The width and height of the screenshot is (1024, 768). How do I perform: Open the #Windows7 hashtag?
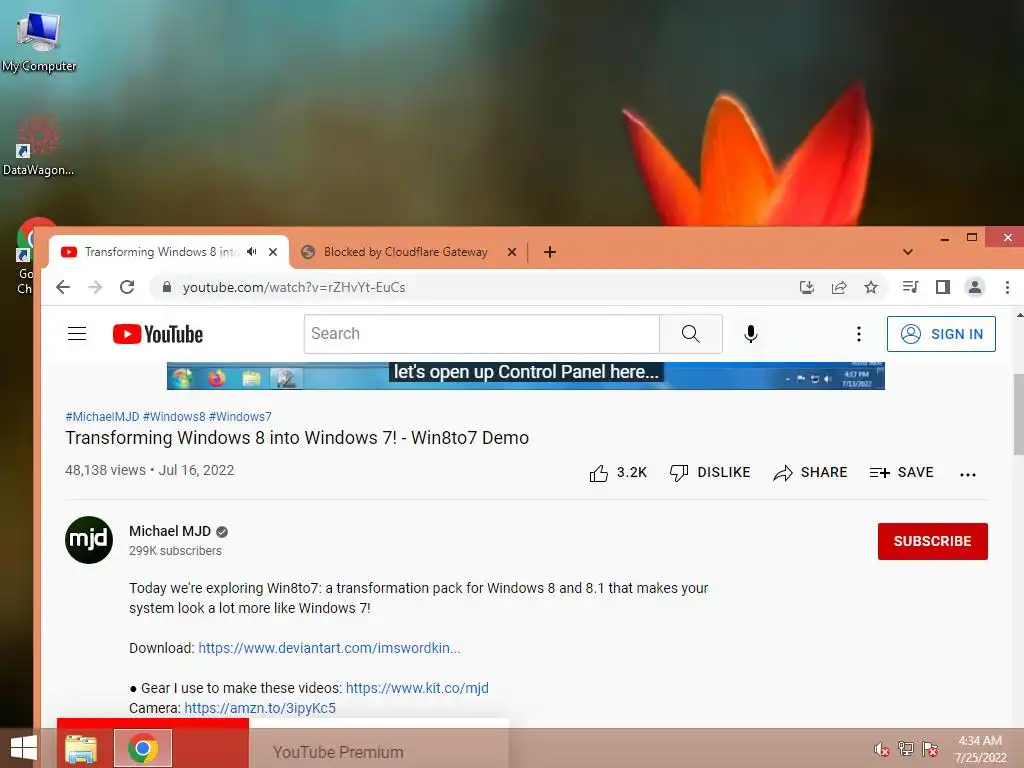coord(240,417)
